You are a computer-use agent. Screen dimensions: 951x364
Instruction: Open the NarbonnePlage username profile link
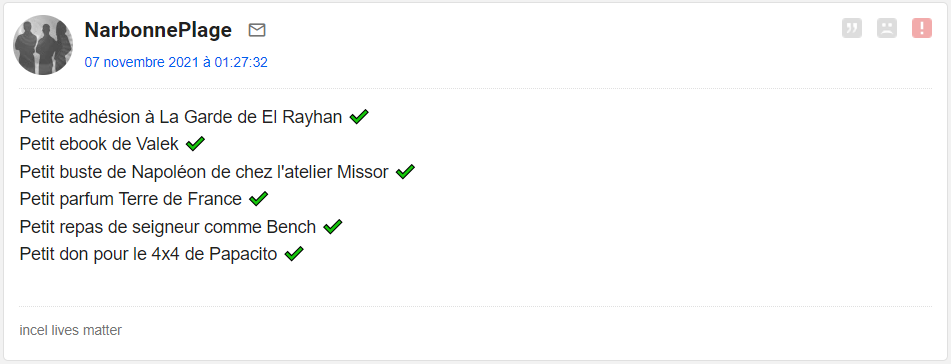(158, 30)
